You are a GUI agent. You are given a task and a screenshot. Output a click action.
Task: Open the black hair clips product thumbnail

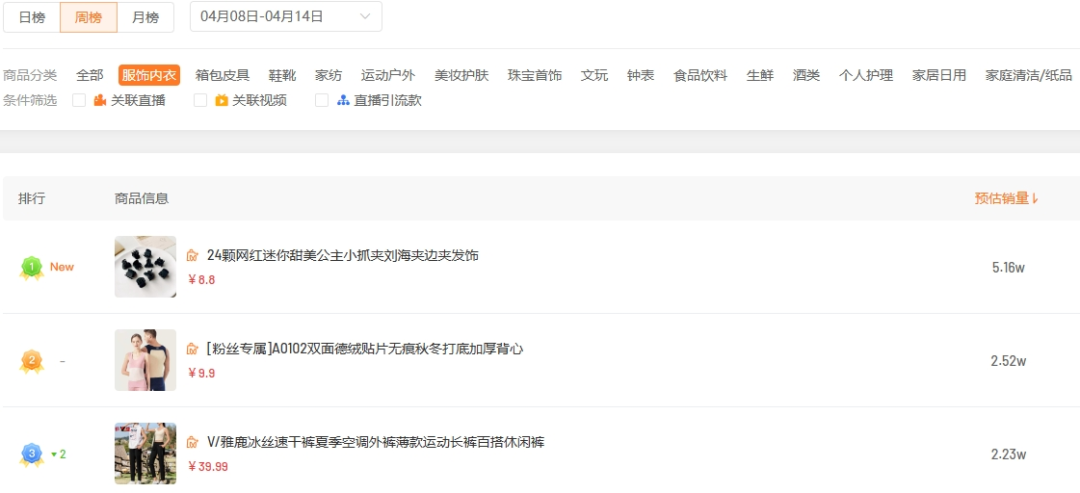(x=145, y=267)
